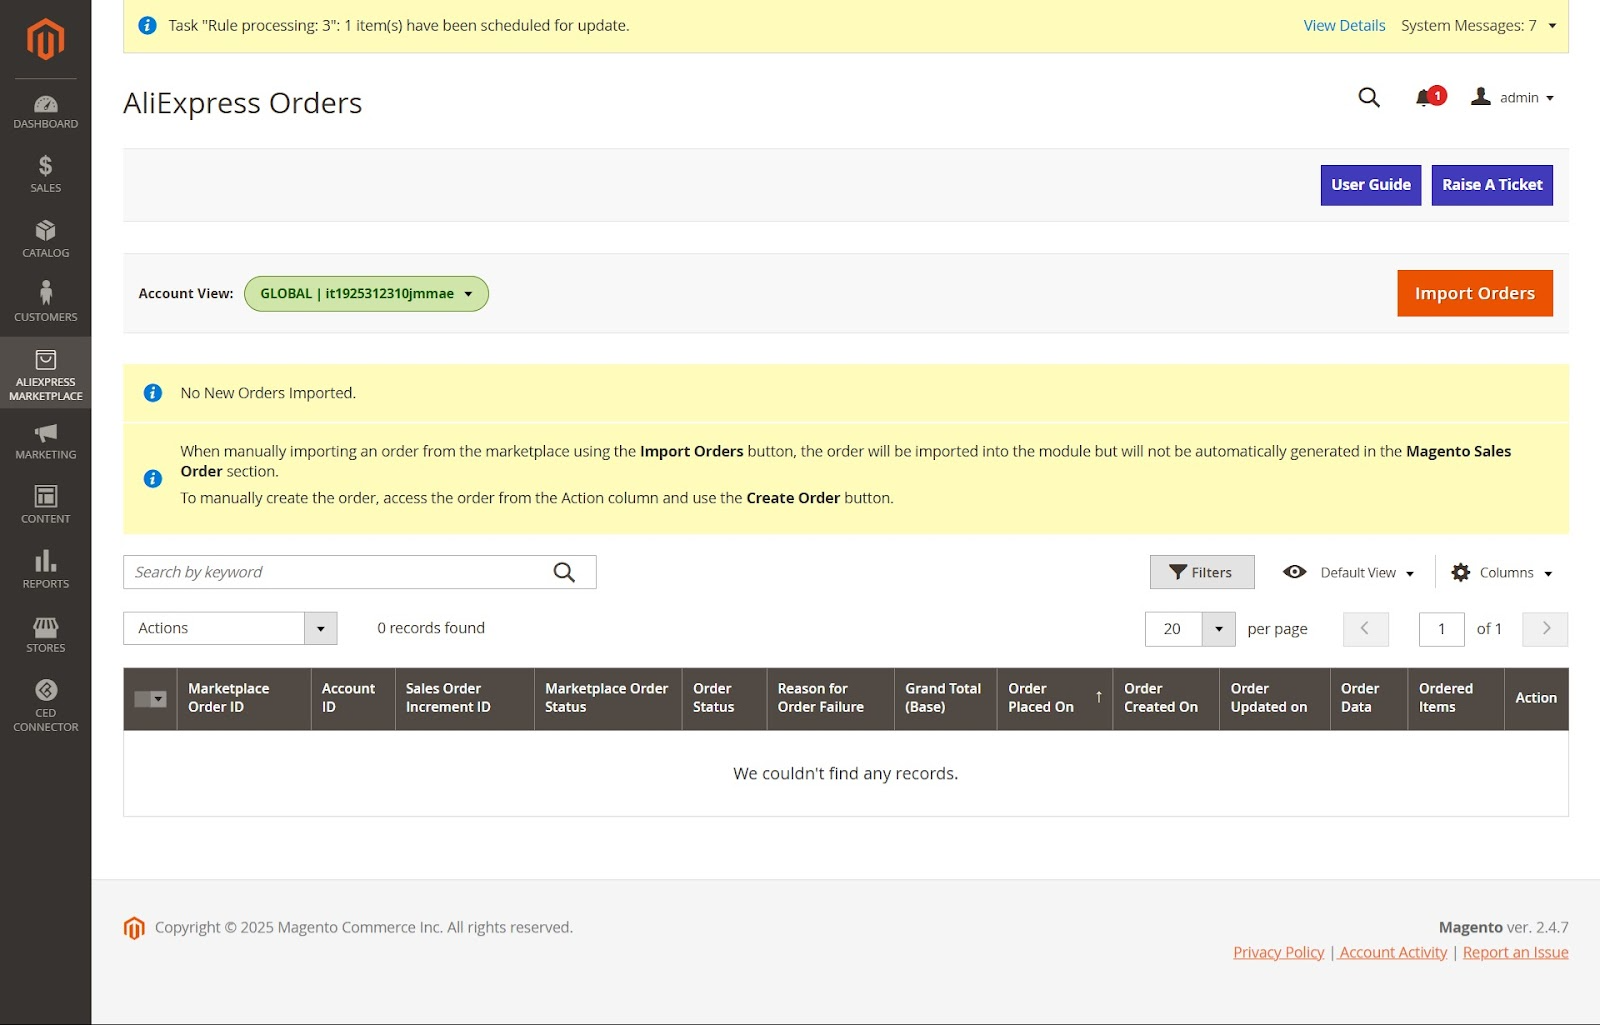
Task: Open the CED Connector menu item
Action: 45,705
